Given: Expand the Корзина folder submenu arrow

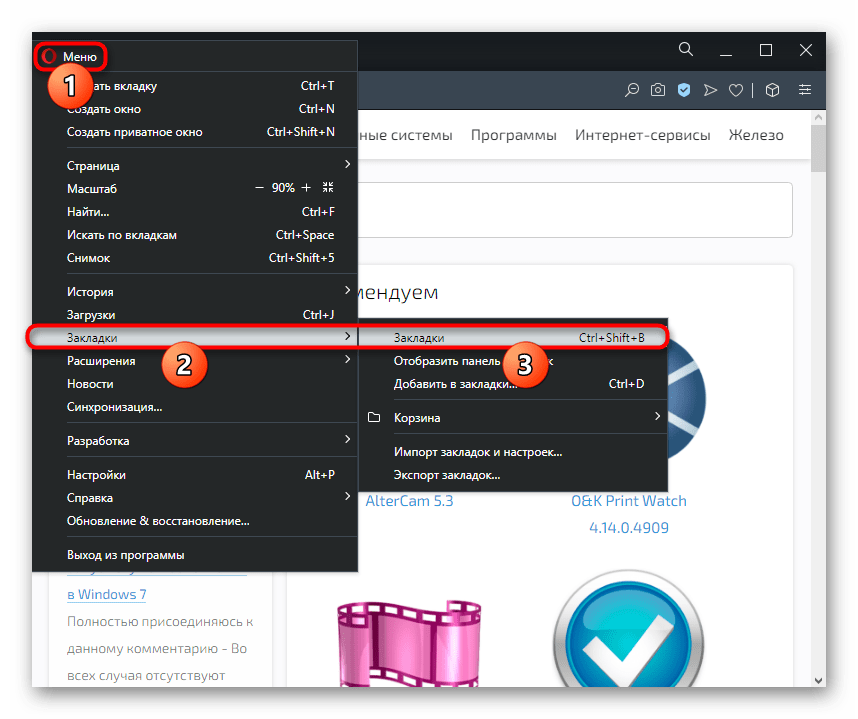Looking at the screenshot, I should click(x=657, y=416).
